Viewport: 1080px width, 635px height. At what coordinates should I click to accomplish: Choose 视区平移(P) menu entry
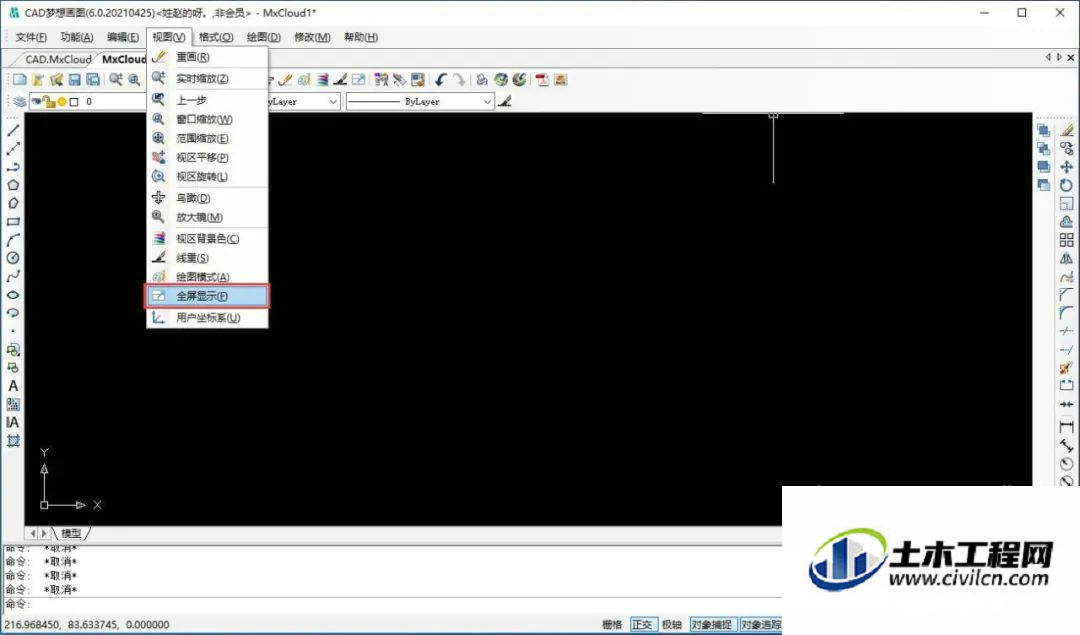[207, 158]
